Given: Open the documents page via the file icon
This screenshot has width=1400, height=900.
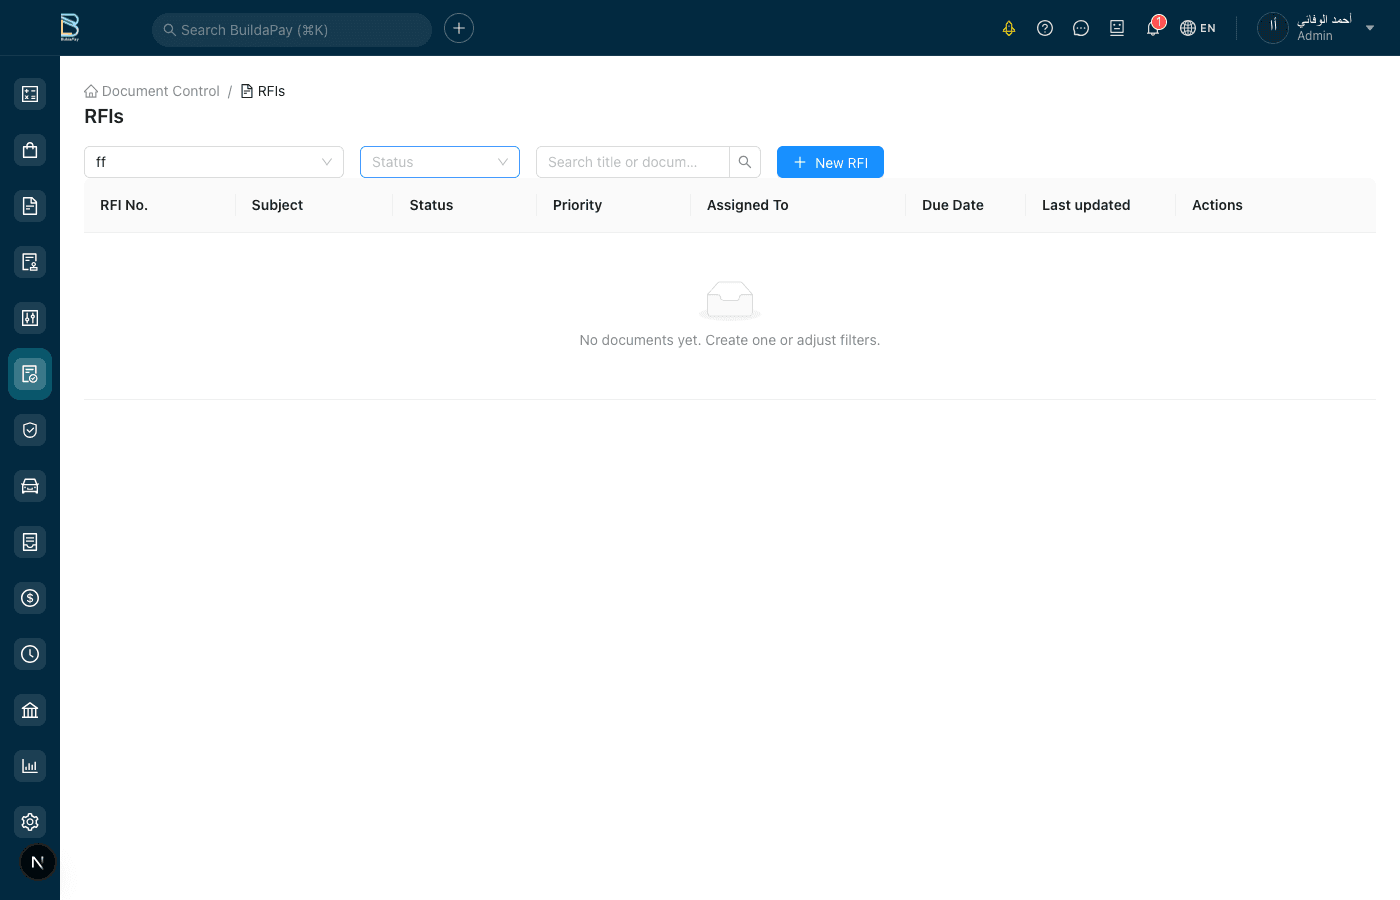Looking at the screenshot, I should tap(29, 205).
